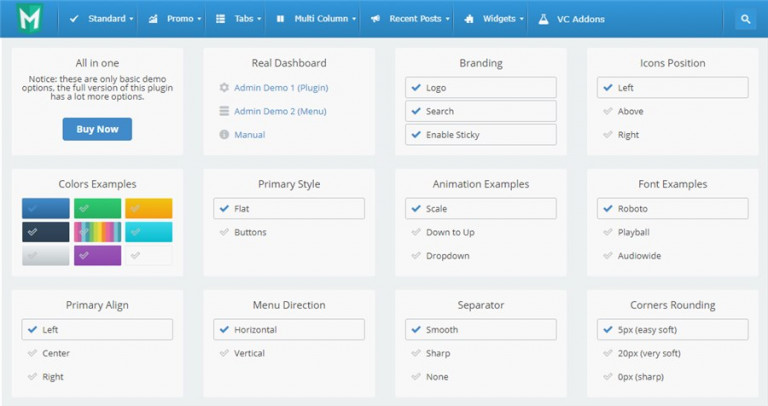Click the green M logo

[x=30, y=18]
